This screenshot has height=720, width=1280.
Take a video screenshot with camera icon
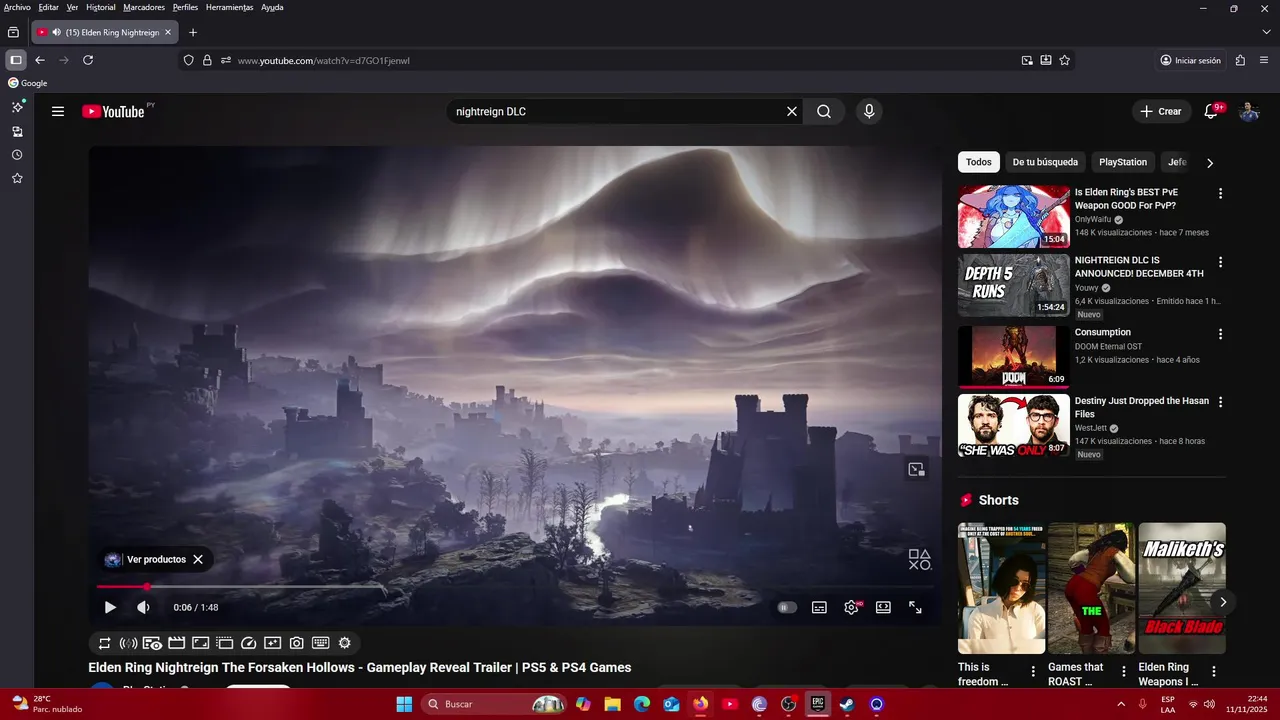pos(297,643)
